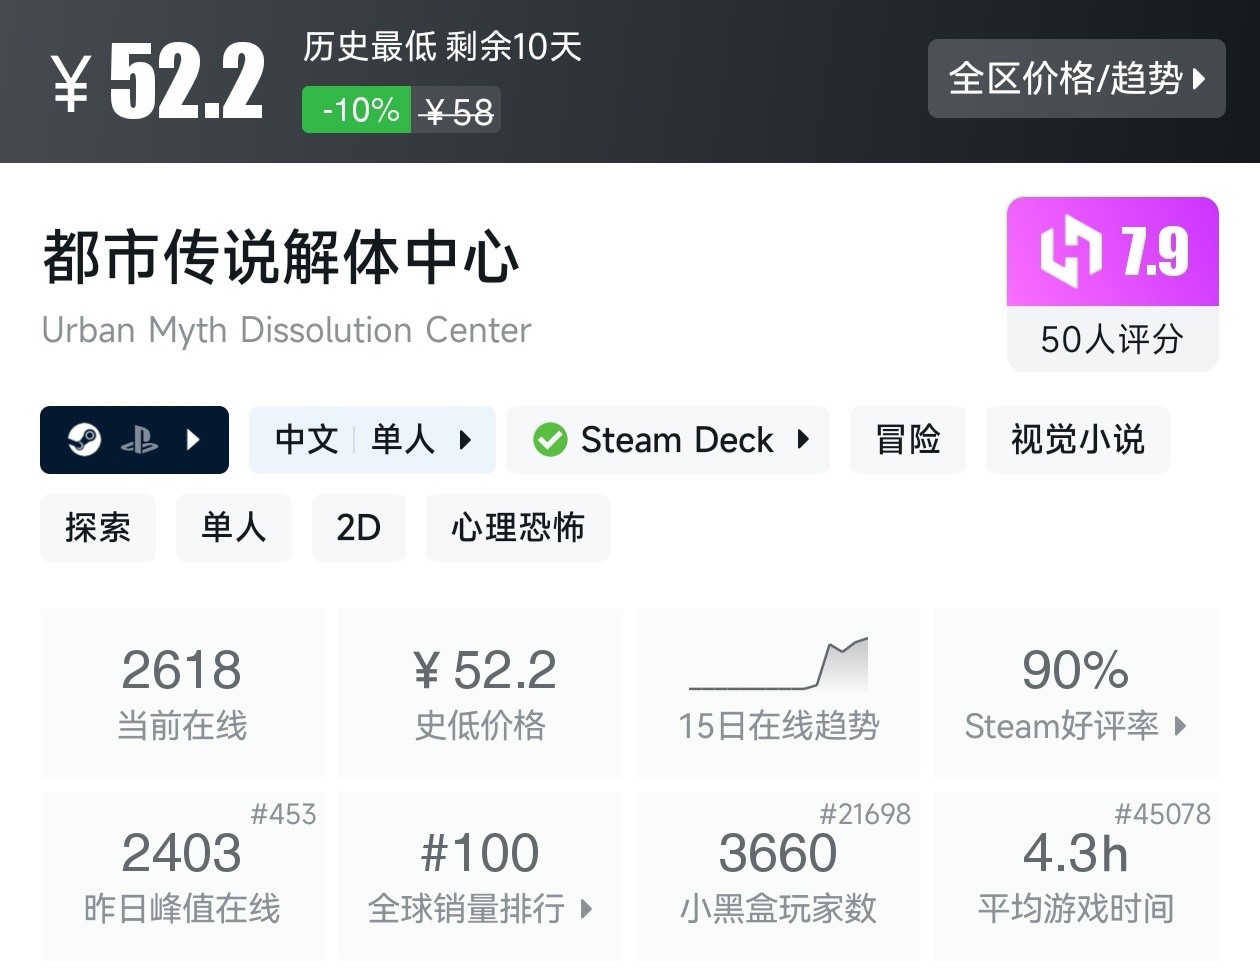The height and width of the screenshot is (980, 1260).
Task: Expand the Steam Deck compatibility arrow
Action: click(803, 439)
